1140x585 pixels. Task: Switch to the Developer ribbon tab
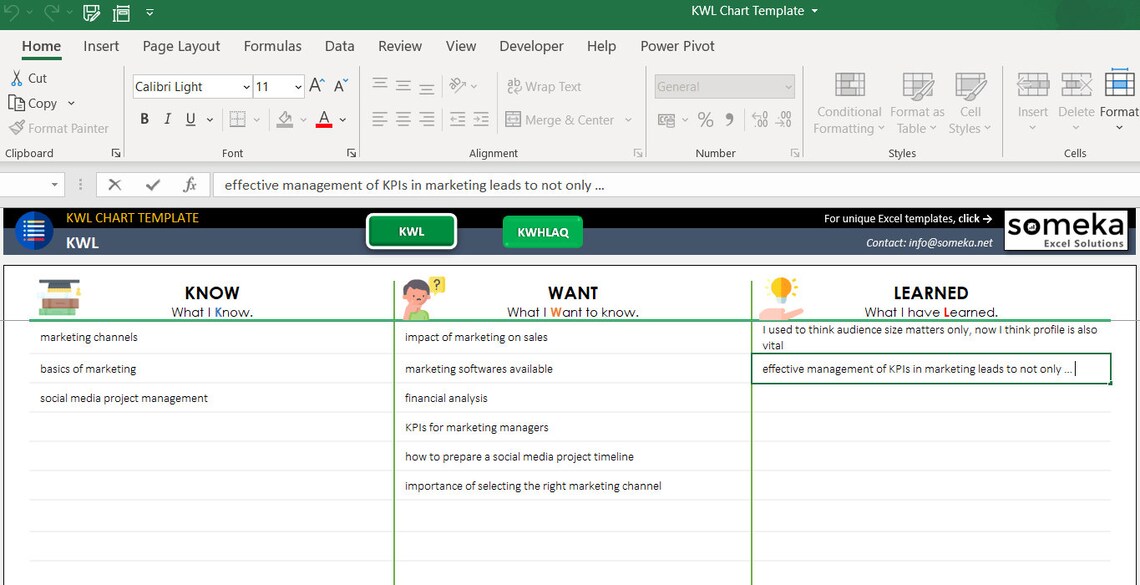tap(531, 46)
